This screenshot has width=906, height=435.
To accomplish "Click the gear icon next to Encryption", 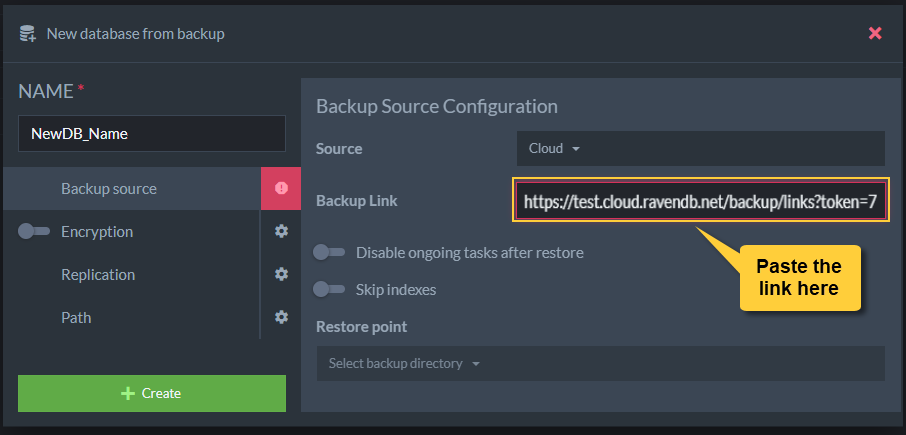I will [281, 231].
